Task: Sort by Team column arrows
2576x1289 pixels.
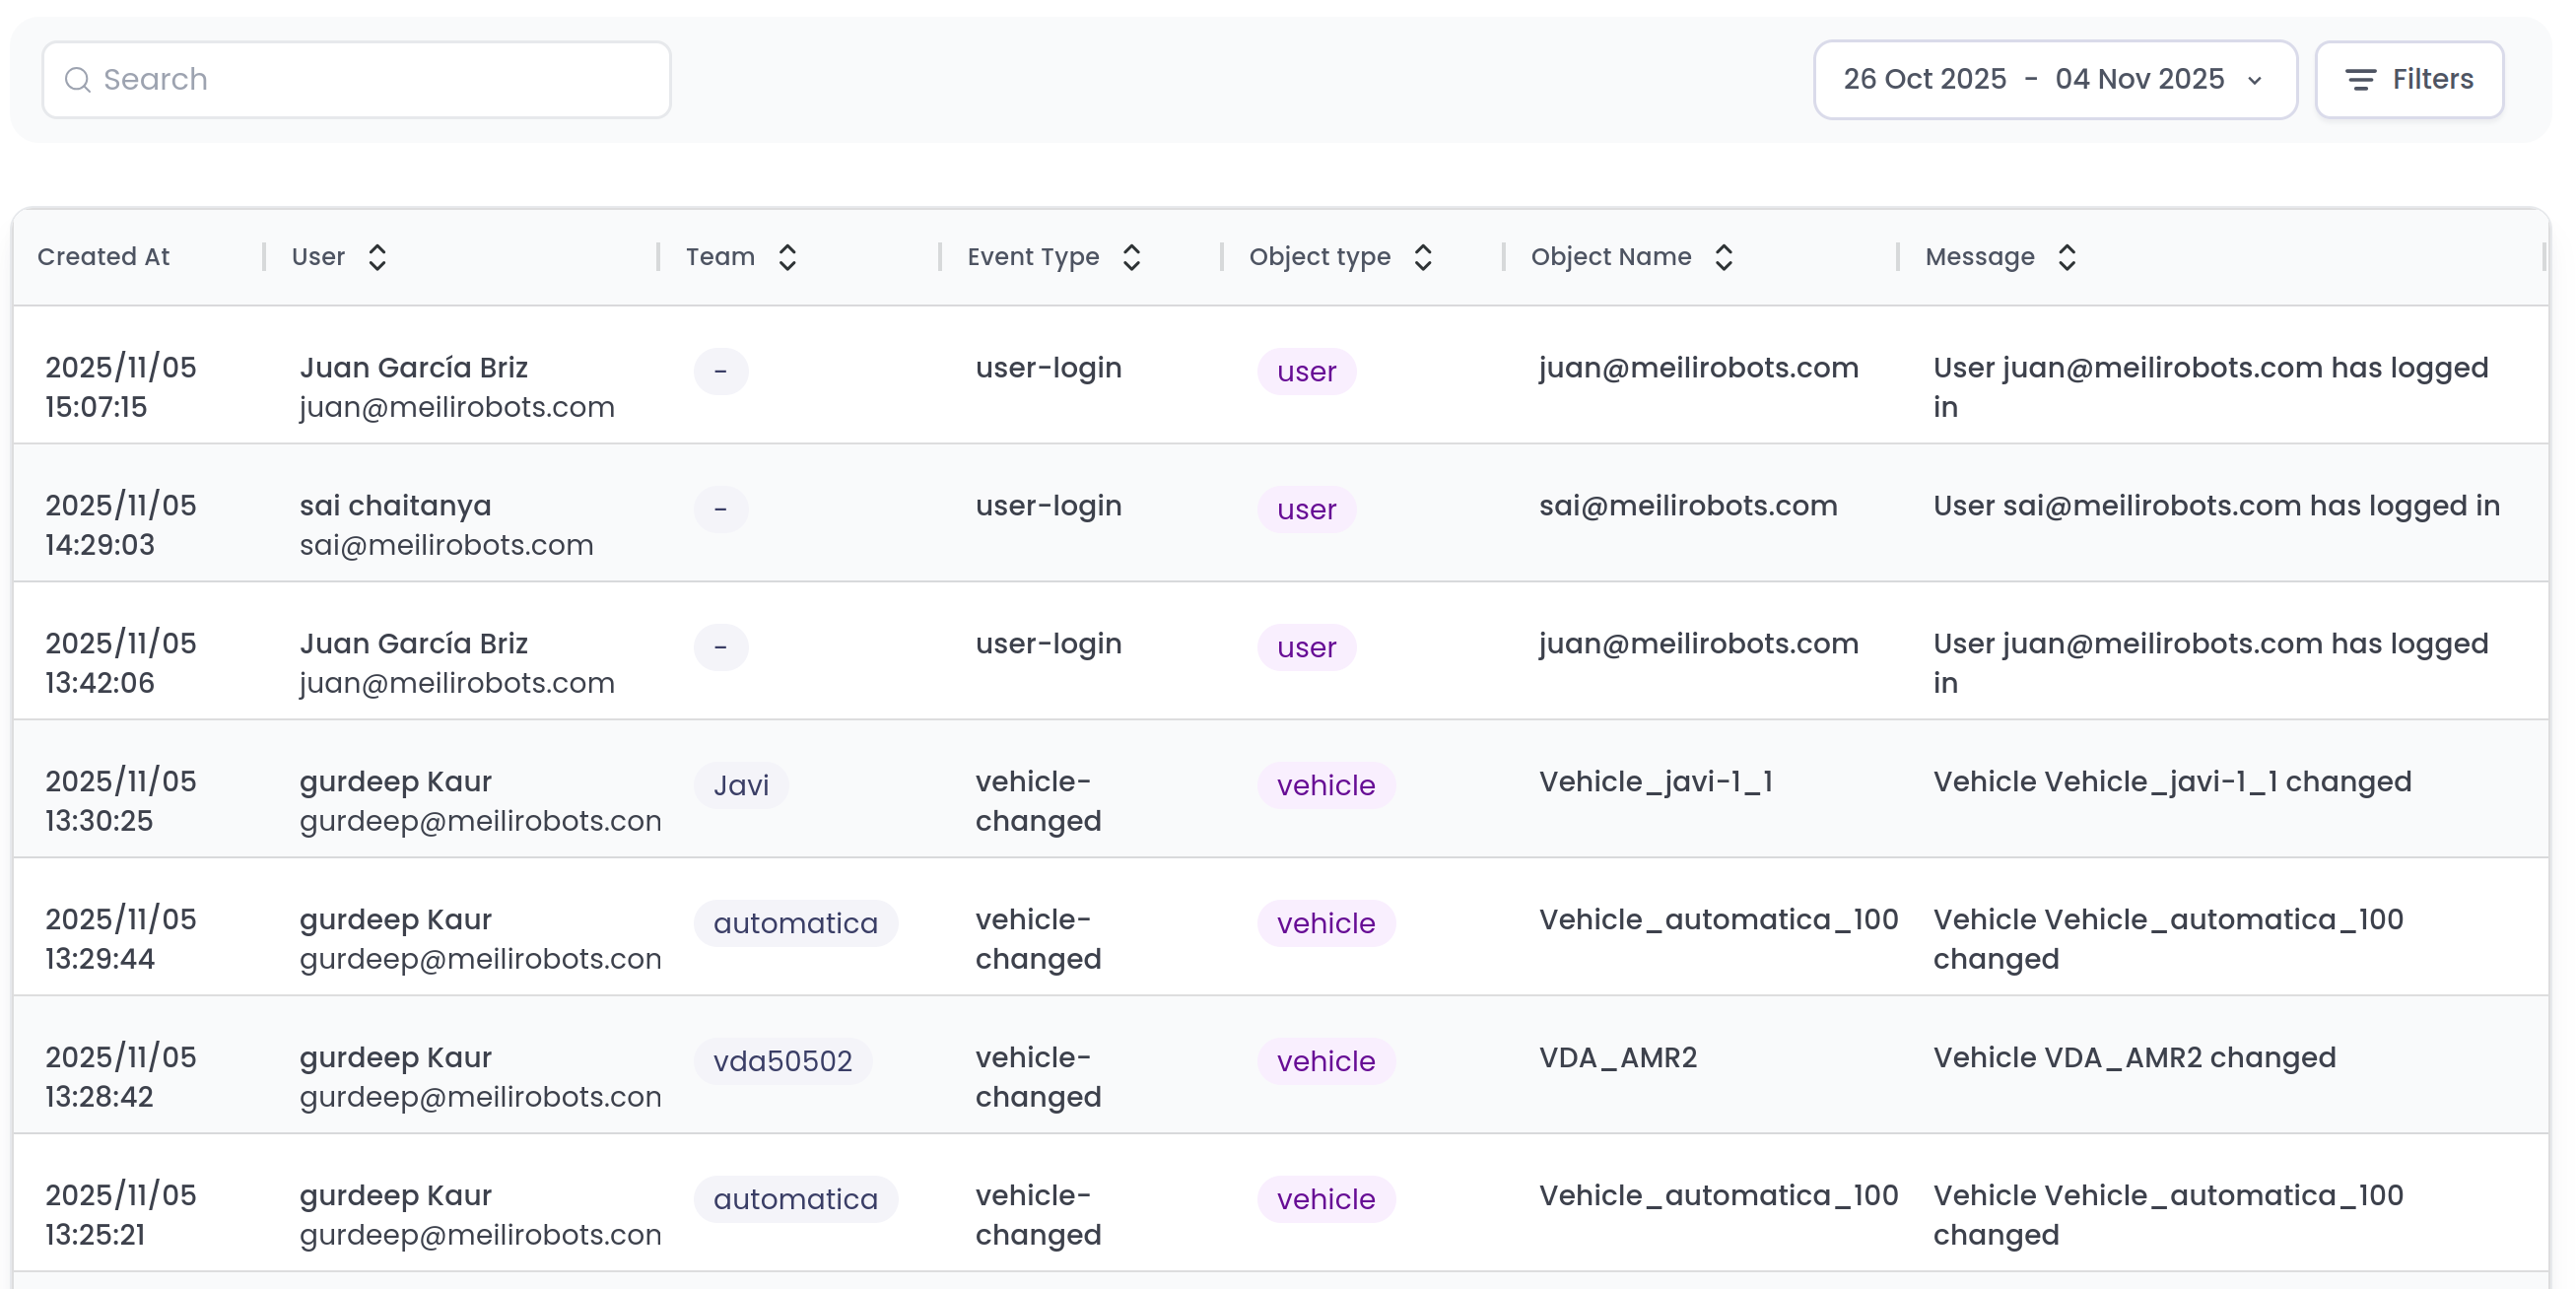Action: tap(787, 257)
